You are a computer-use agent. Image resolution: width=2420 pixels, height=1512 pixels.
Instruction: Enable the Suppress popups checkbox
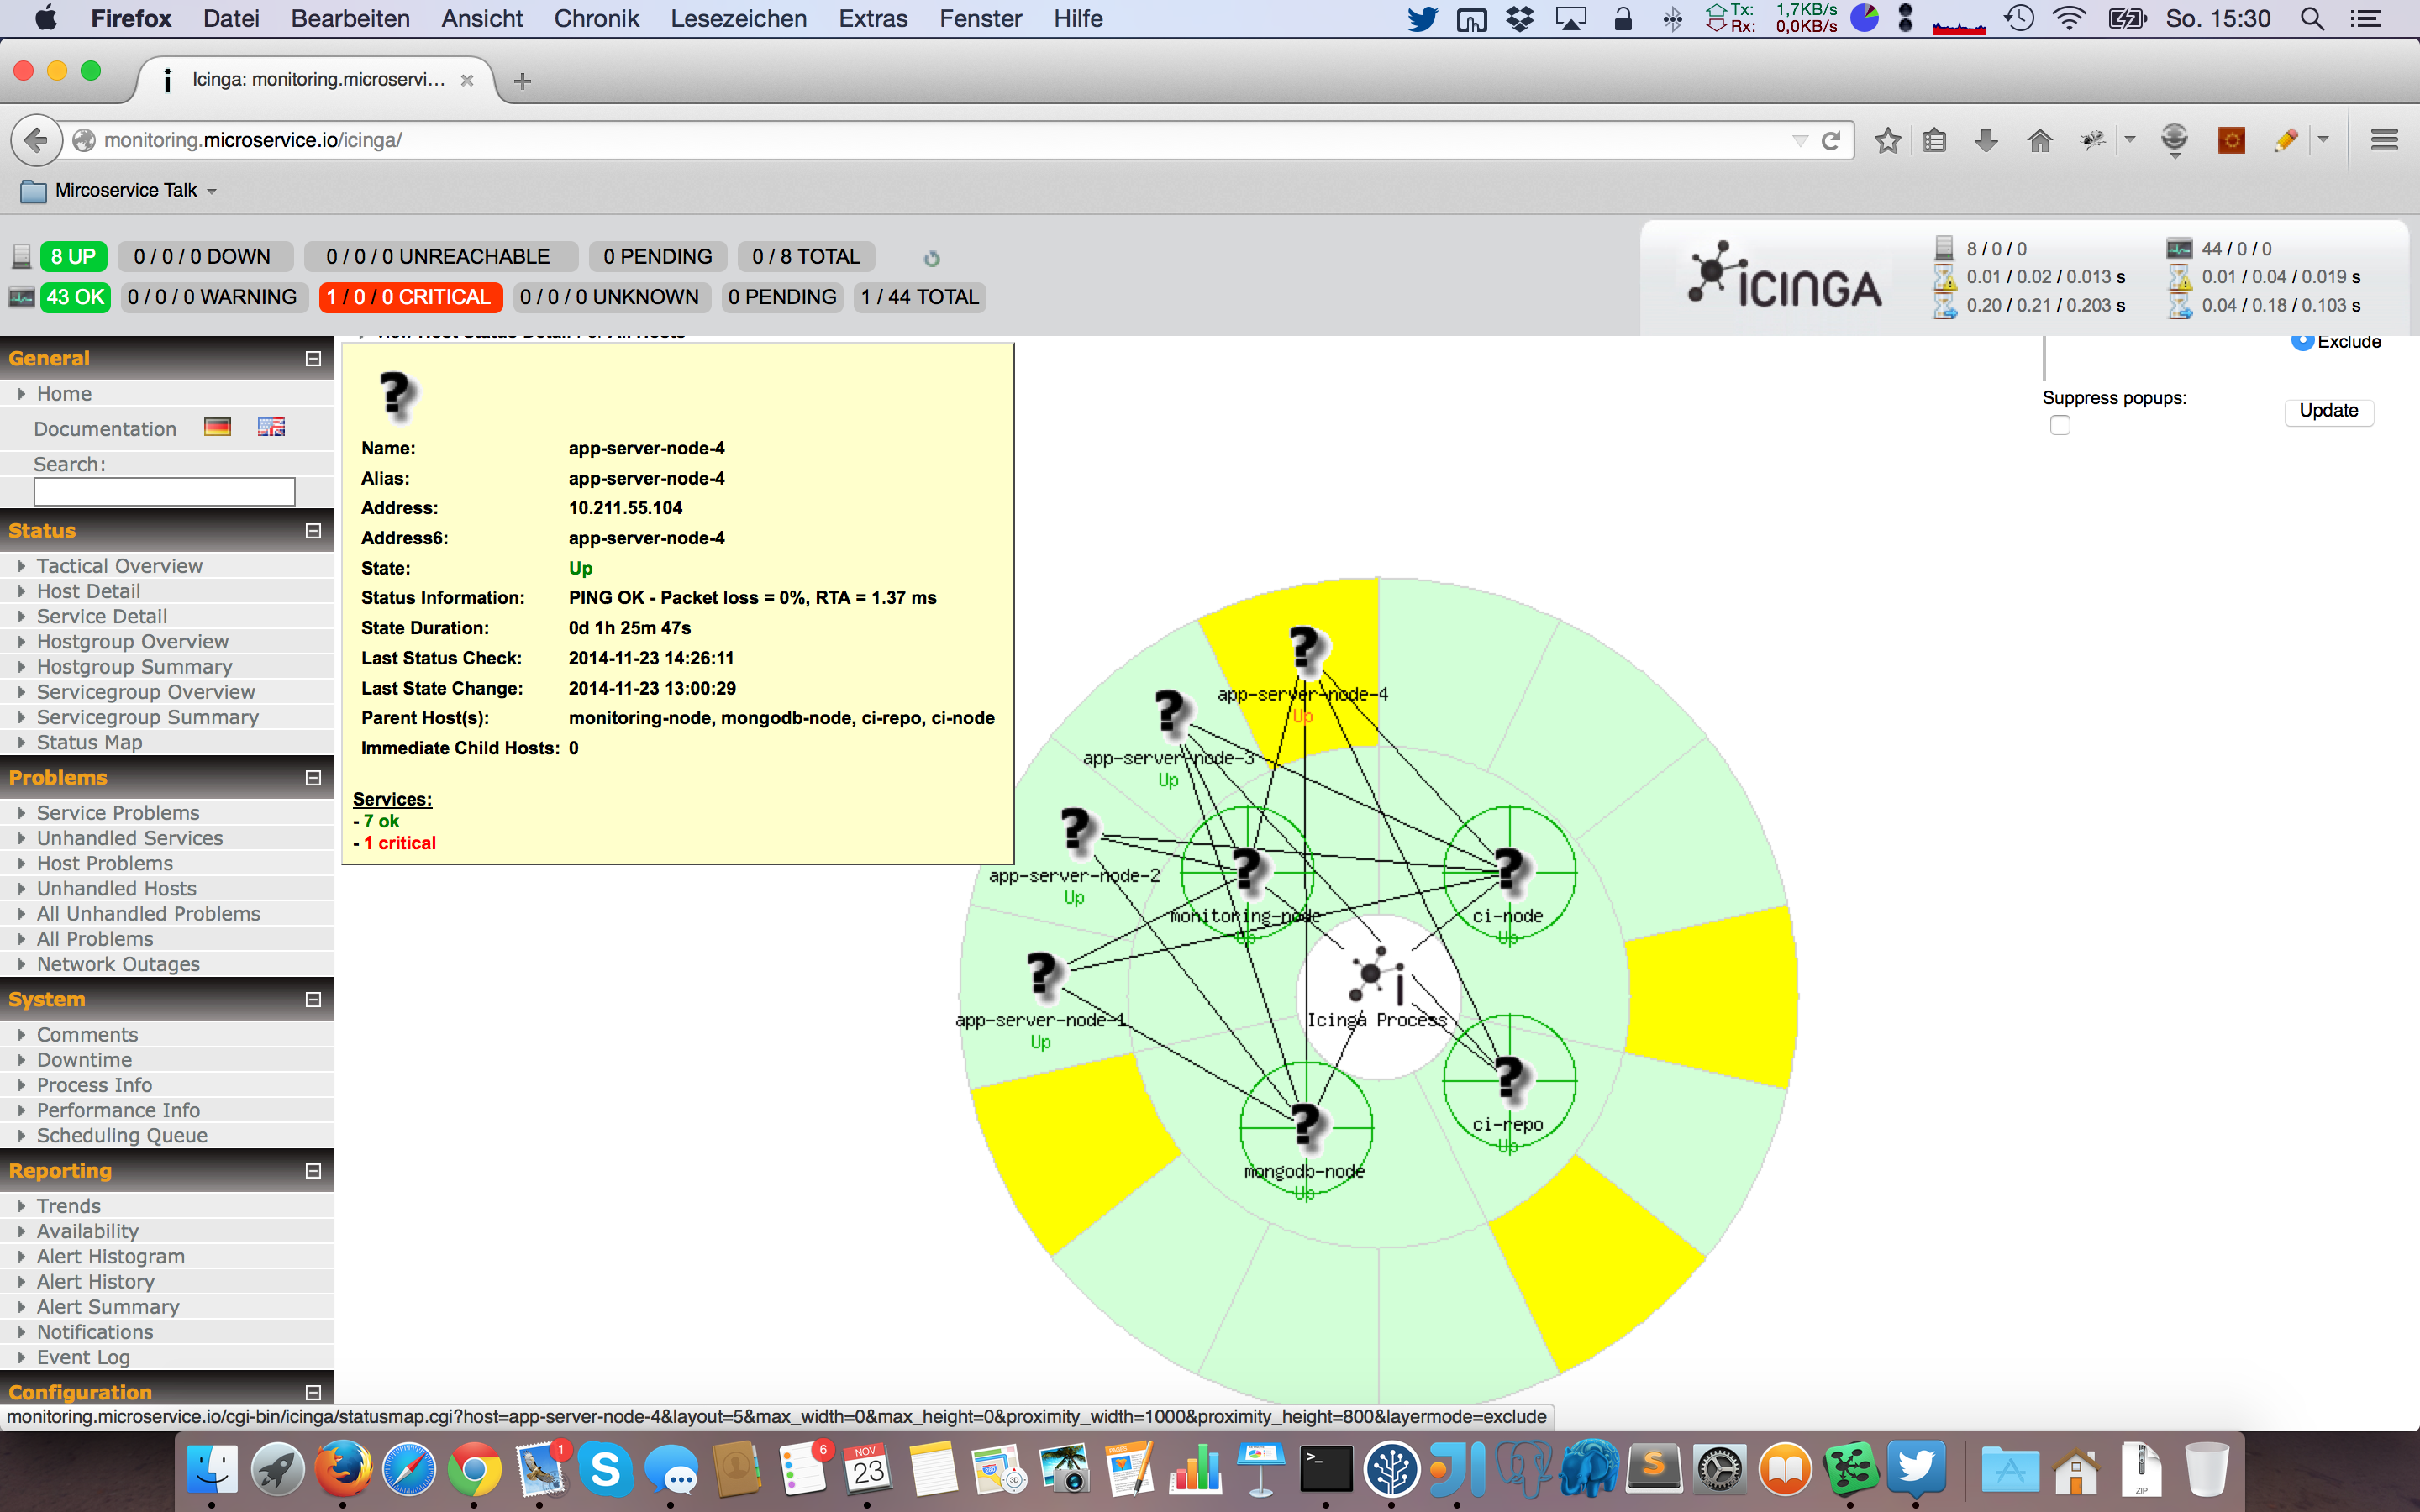pos(2060,426)
